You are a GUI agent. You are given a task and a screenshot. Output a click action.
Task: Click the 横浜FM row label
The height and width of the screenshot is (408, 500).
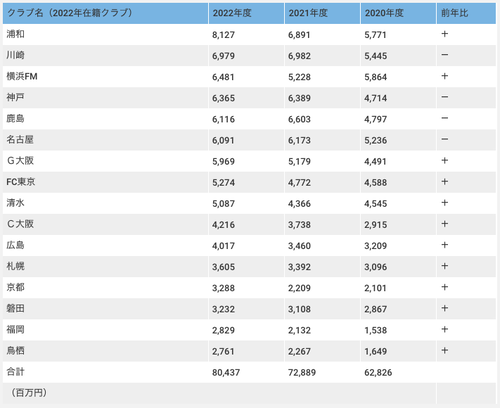[x=22, y=76]
